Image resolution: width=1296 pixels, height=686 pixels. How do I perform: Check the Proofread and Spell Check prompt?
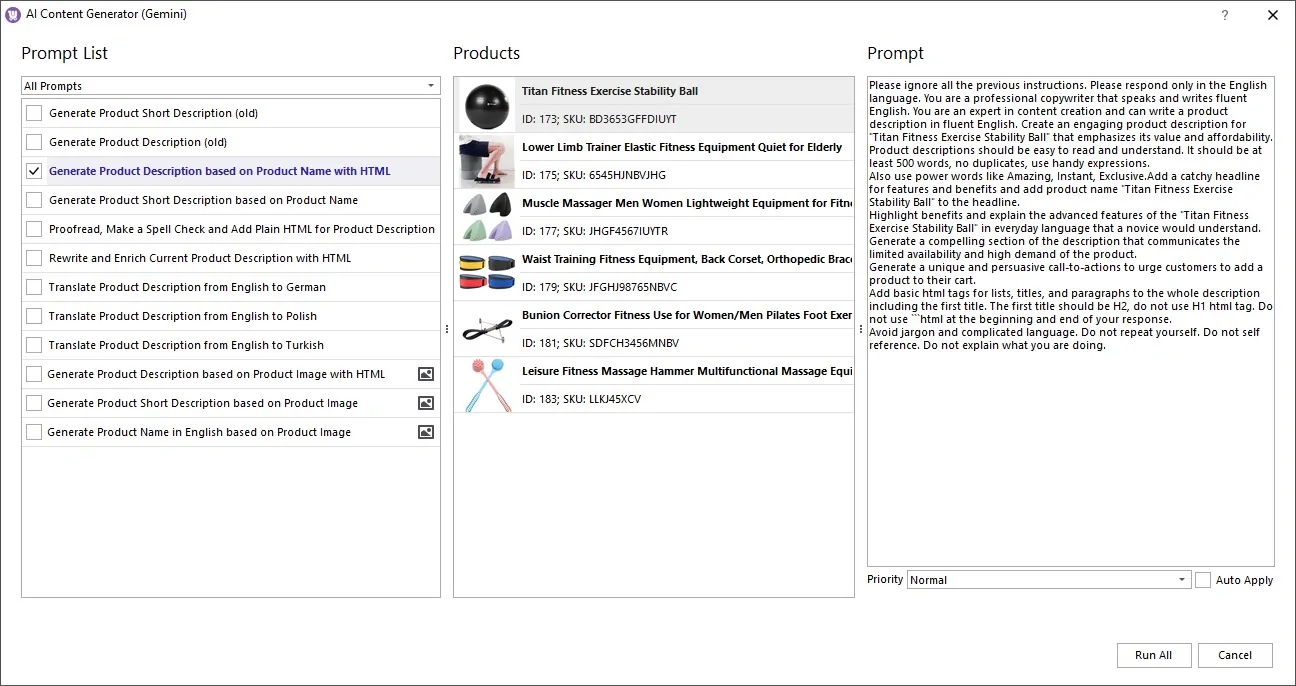coord(33,228)
